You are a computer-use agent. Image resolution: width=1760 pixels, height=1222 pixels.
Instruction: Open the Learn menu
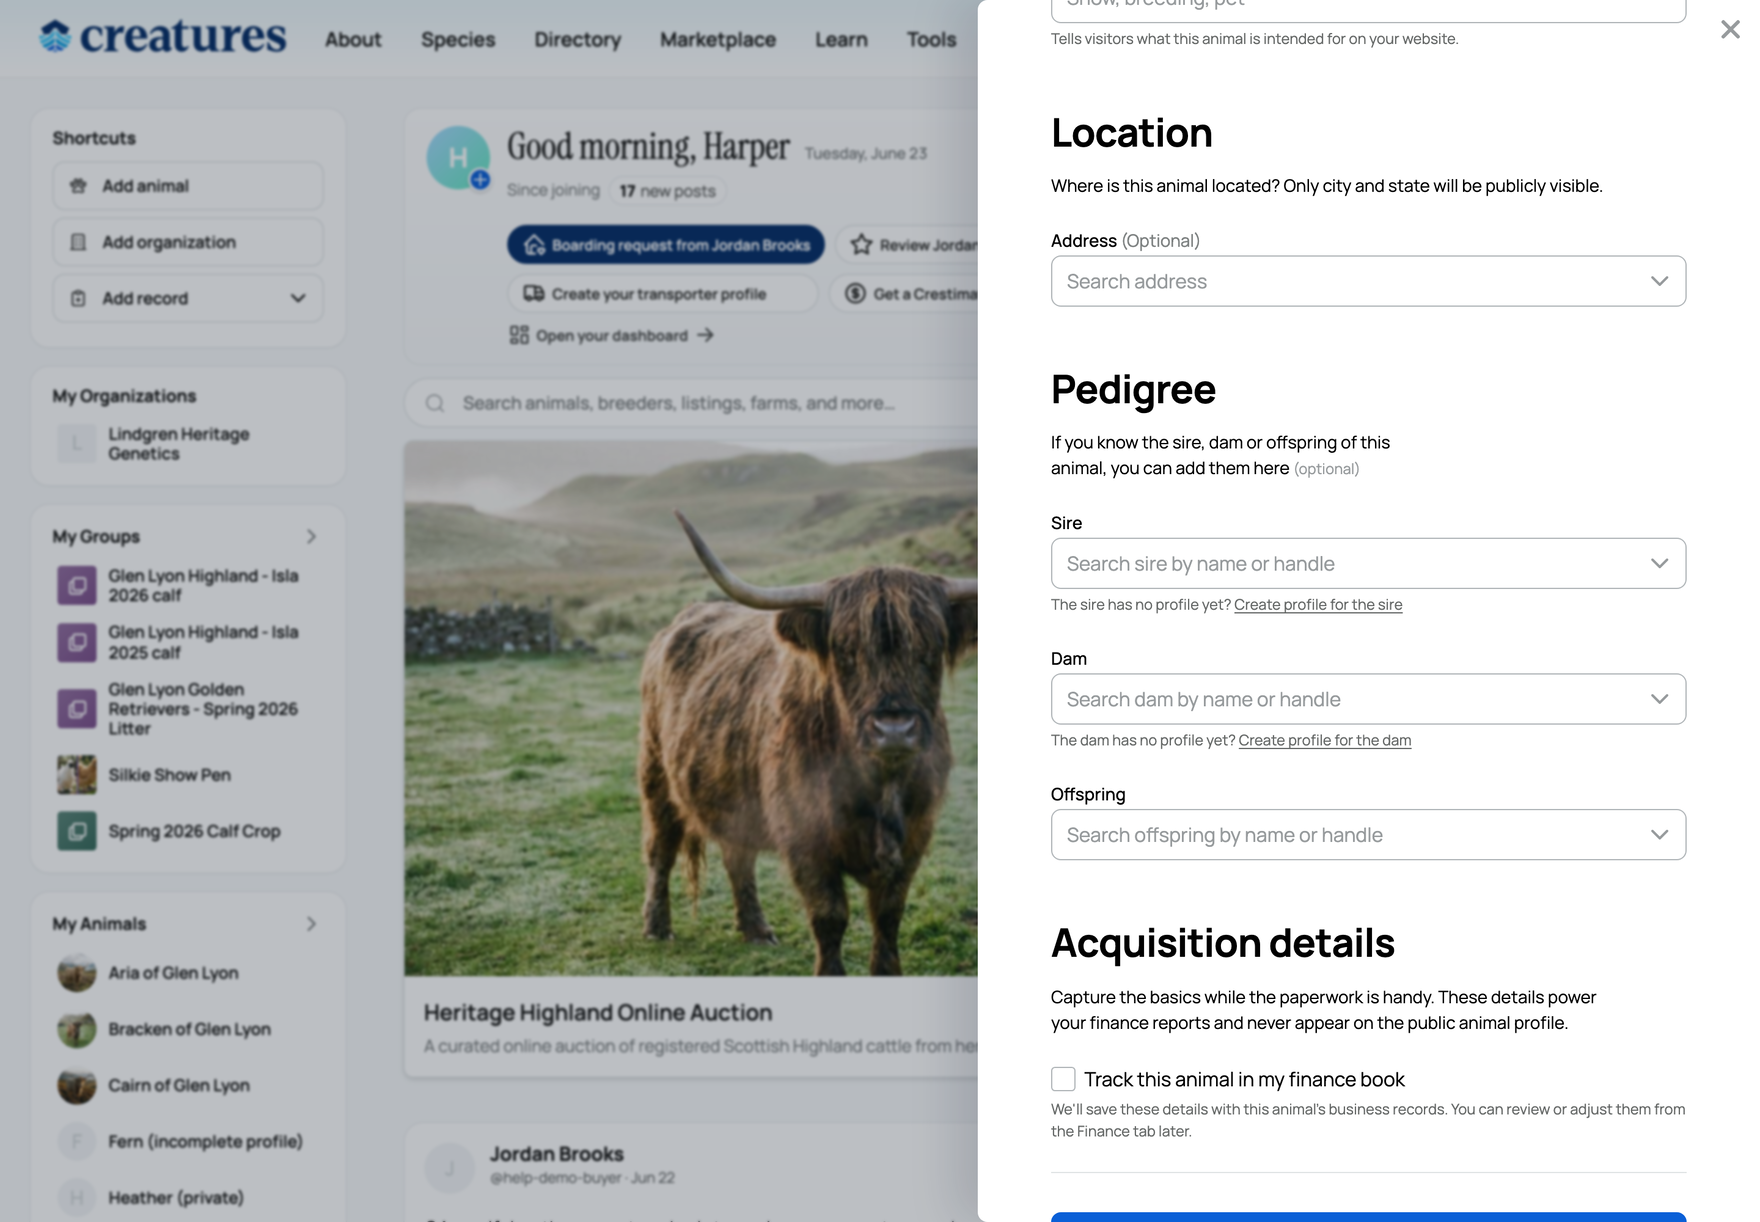coord(841,40)
